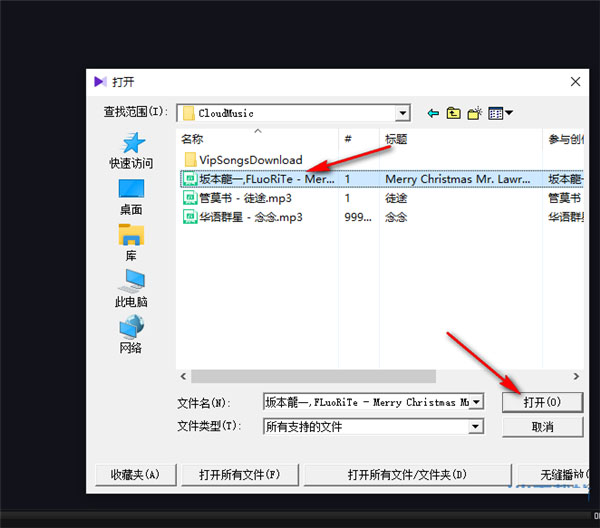The width and height of the screenshot is (600, 528).
Task: Click the mp3 icon of 华语群星 - 念念.mp3
Action: (190, 217)
